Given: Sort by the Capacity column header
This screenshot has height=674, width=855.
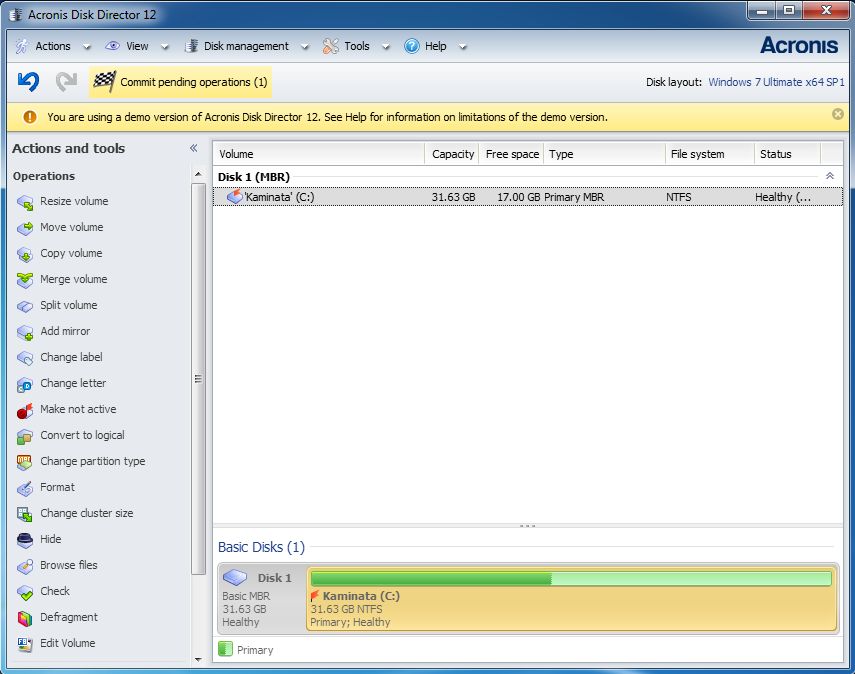Looking at the screenshot, I should click(451, 154).
